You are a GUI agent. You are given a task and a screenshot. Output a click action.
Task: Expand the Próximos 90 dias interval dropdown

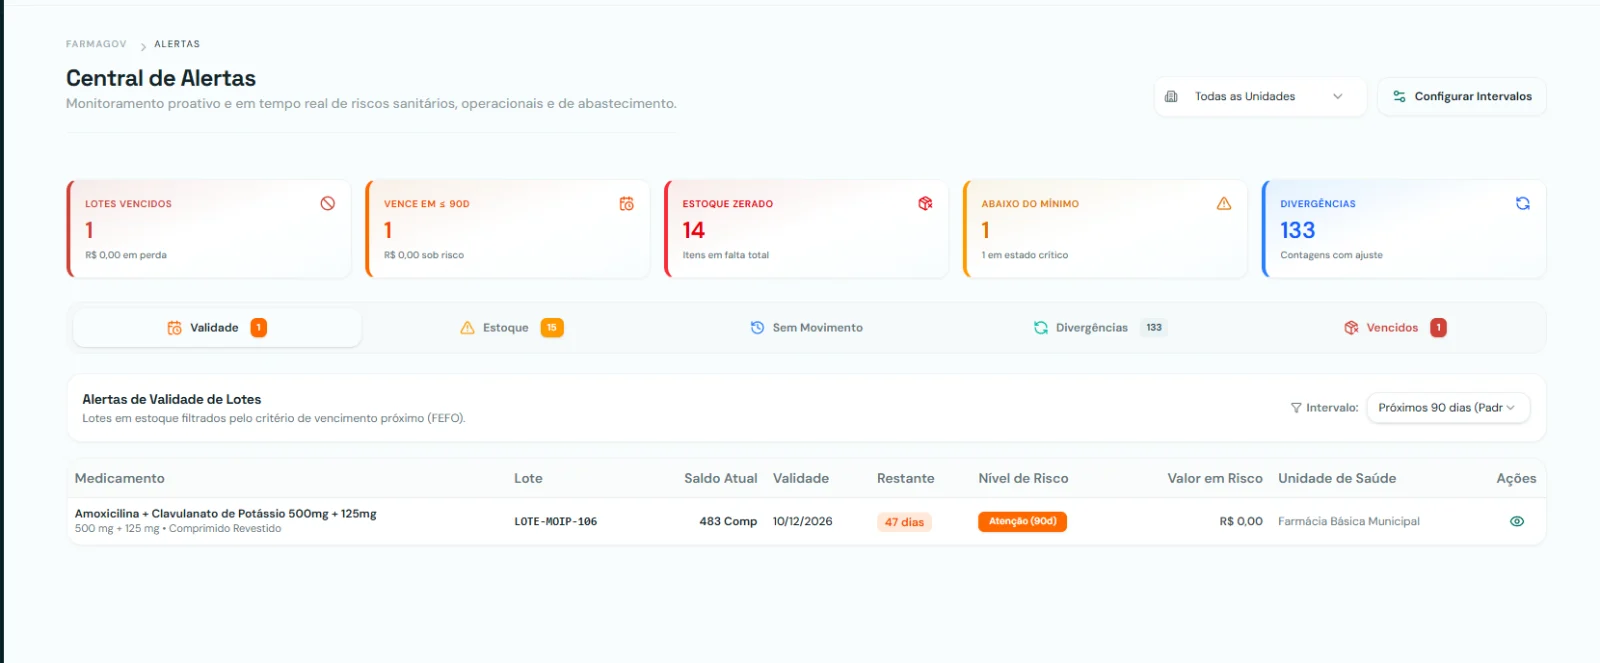1448,408
